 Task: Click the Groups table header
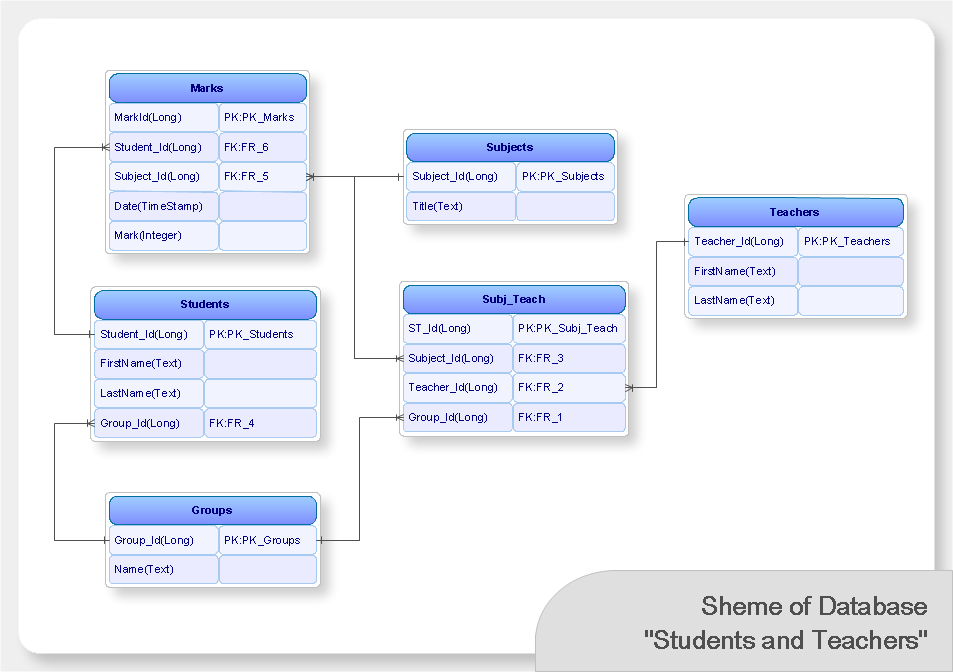click(213, 510)
